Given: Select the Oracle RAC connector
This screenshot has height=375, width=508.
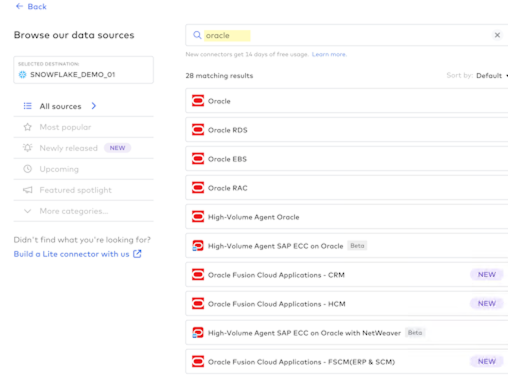Looking at the screenshot, I should tap(347, 188).
